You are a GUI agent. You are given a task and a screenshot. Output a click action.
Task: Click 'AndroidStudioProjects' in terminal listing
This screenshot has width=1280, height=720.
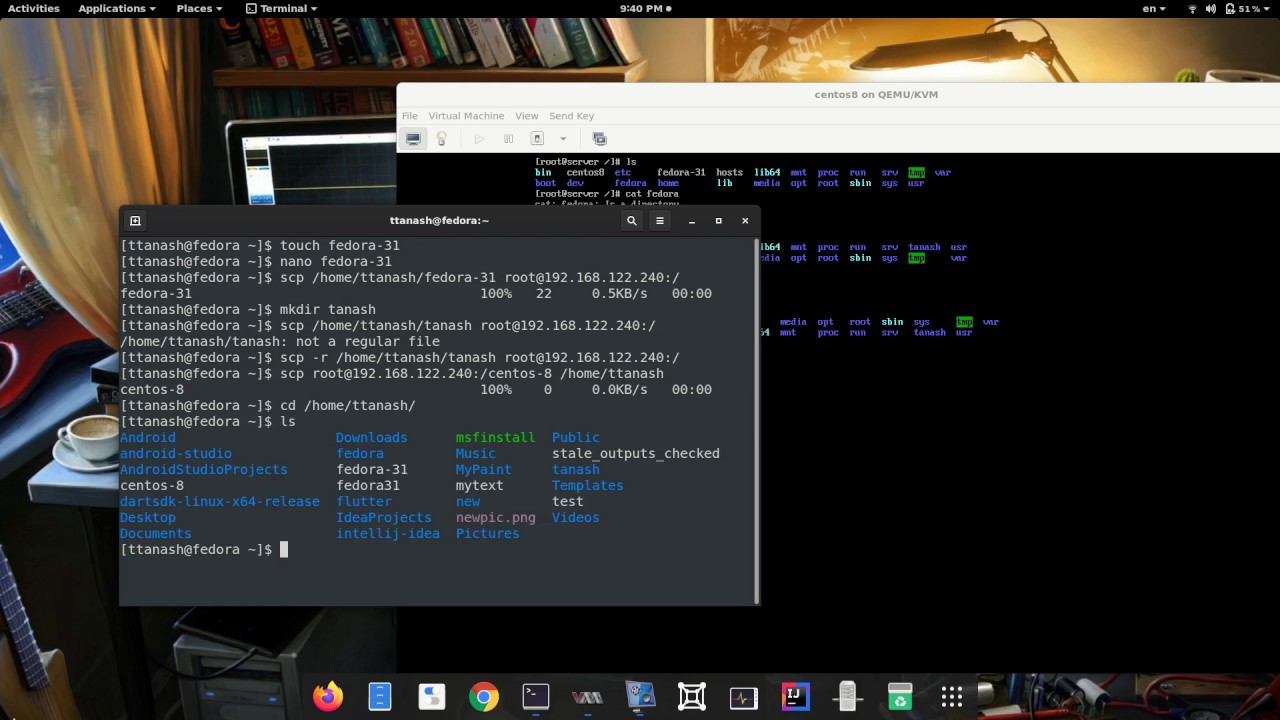tap(204, 470)
